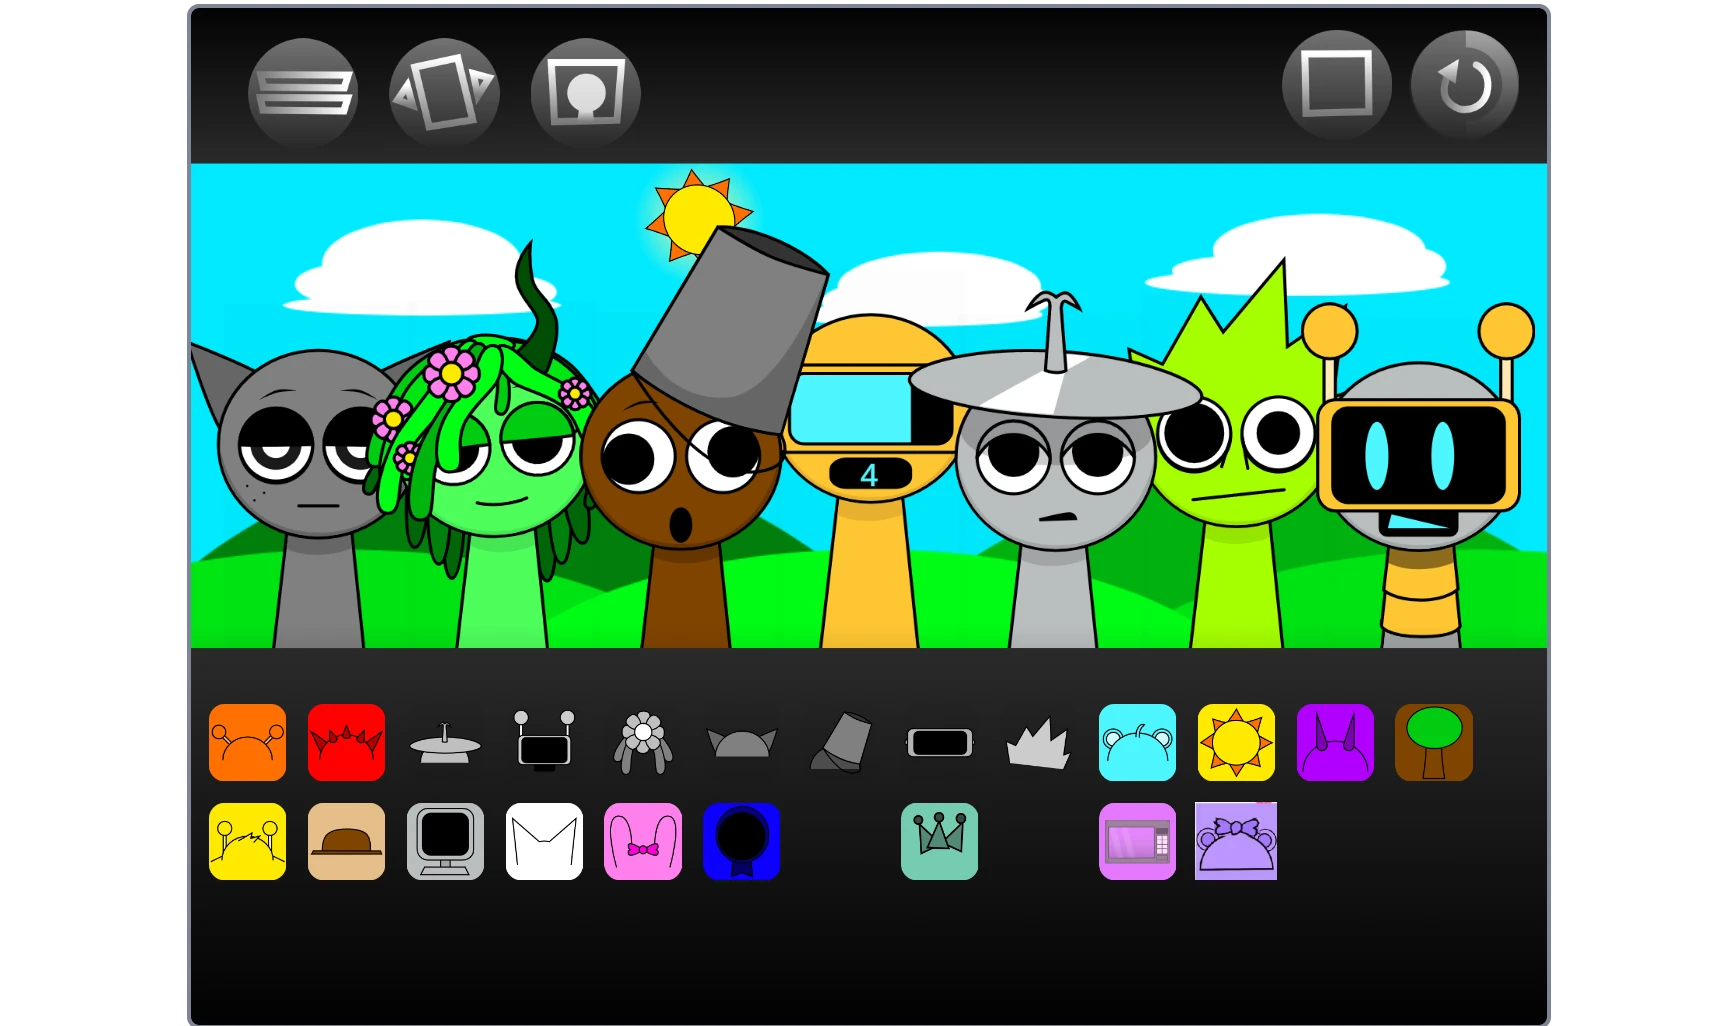The image size is (1714, 1026).
Task: Select the red spiky crown sound icon
Action: click(346, 742)
